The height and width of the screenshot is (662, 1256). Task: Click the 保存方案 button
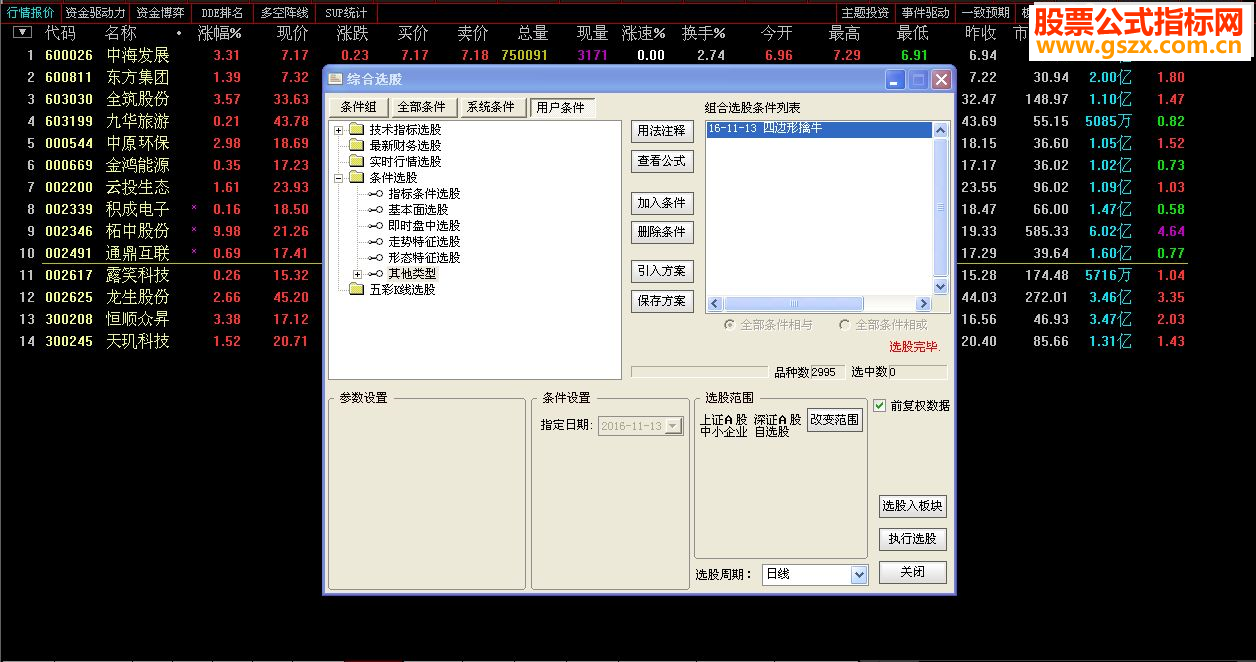661,301
